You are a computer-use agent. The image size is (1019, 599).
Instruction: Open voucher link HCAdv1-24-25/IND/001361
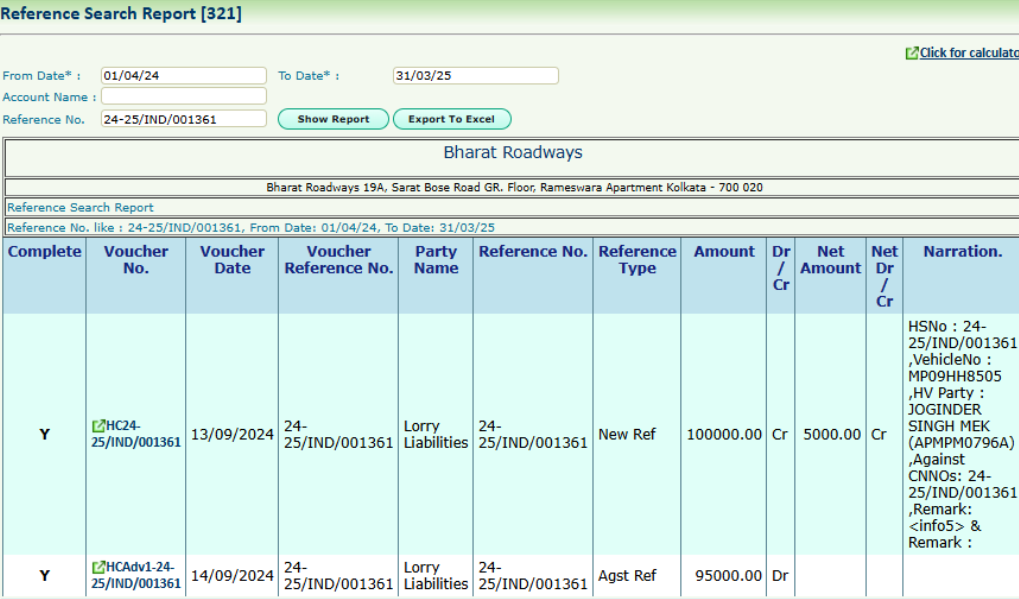pyautogui.click(x=136, y=575)
